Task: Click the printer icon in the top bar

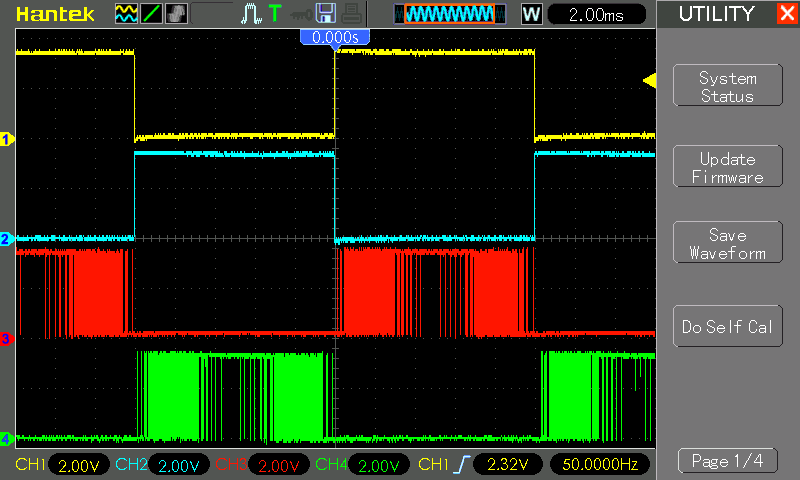Action: 349,14
